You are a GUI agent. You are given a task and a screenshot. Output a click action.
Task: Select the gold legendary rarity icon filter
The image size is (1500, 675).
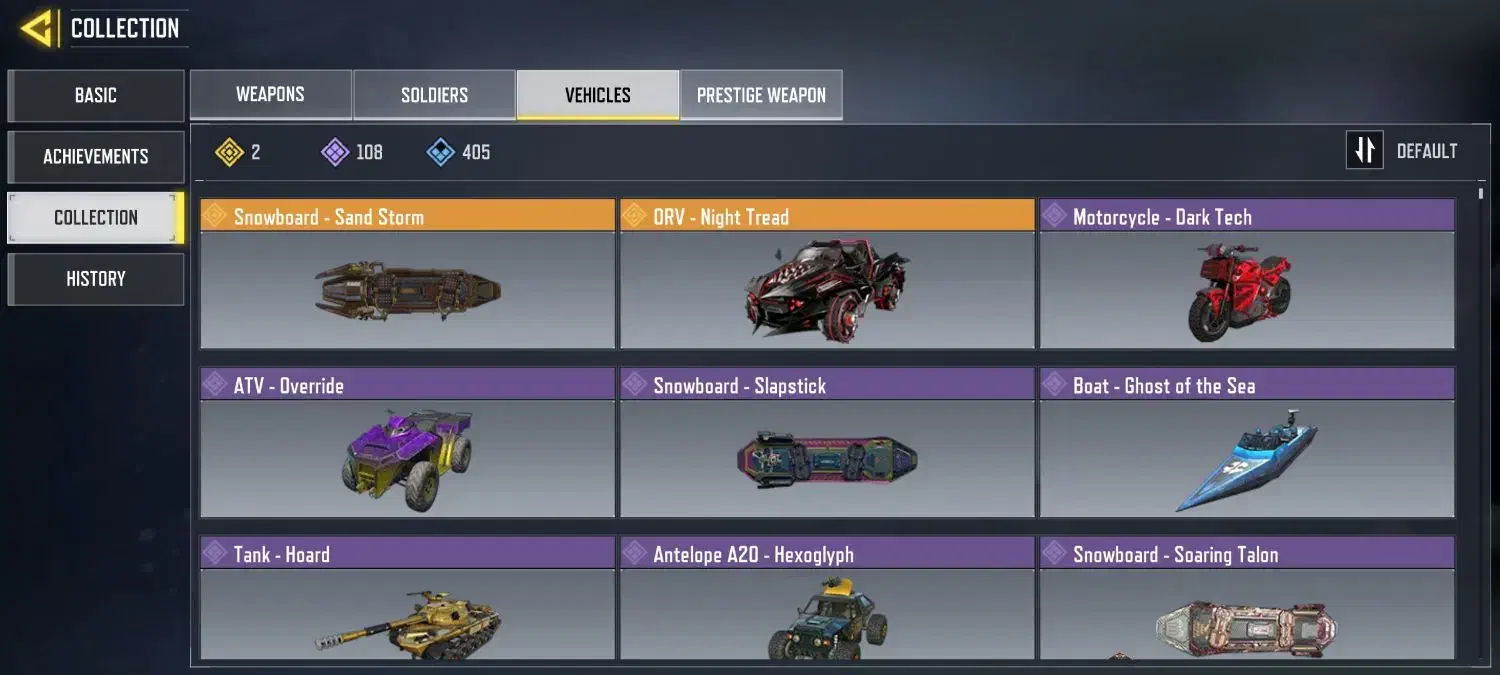(x=229, y=152)
